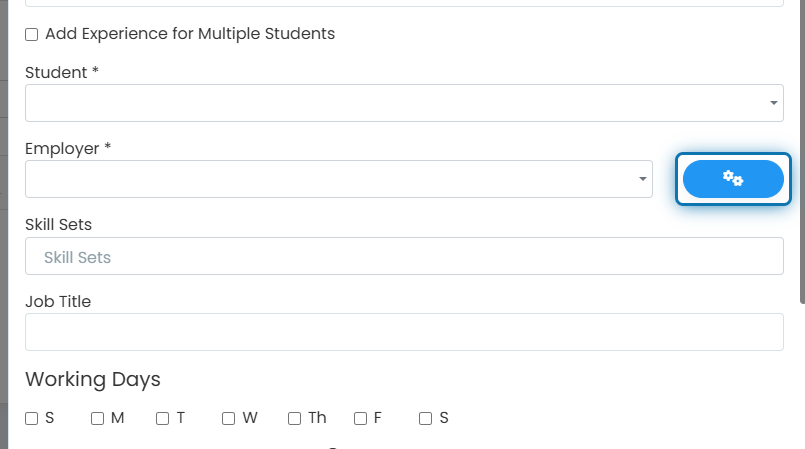Check Add Experience for Multiple Students
This screenshot has width=805, height=449.
coord(32,34)
